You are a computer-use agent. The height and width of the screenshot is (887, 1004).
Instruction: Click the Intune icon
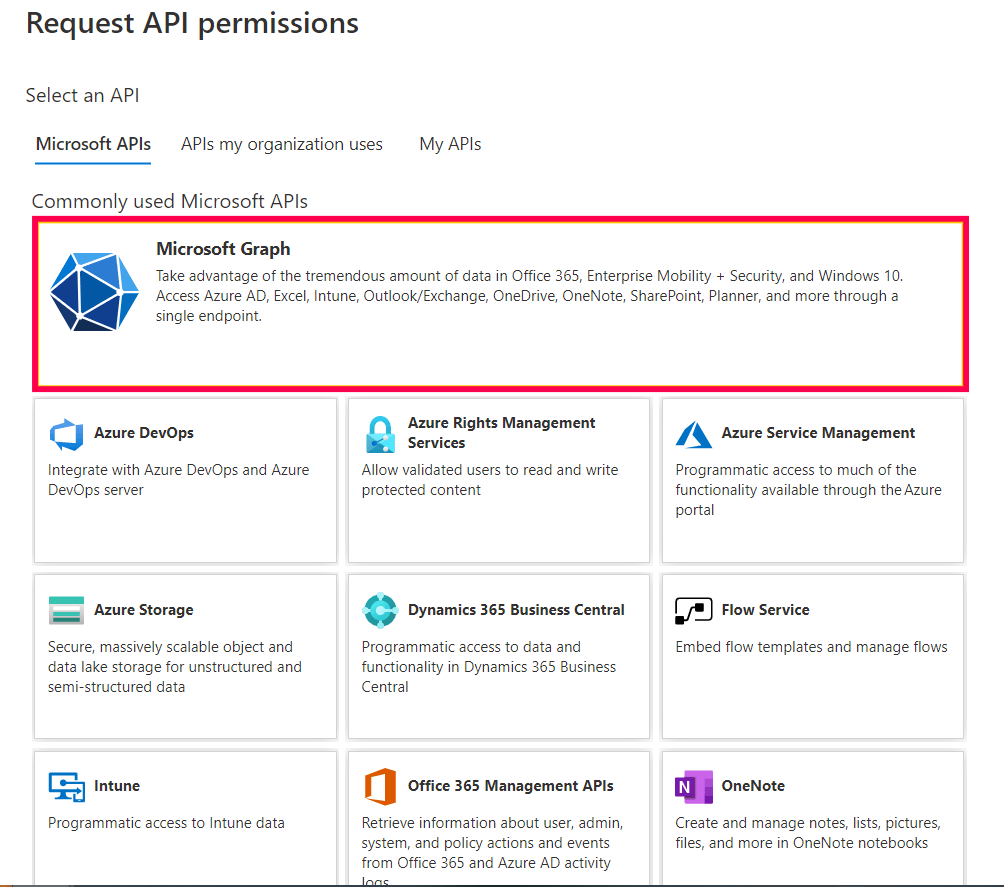coord(66,787)
